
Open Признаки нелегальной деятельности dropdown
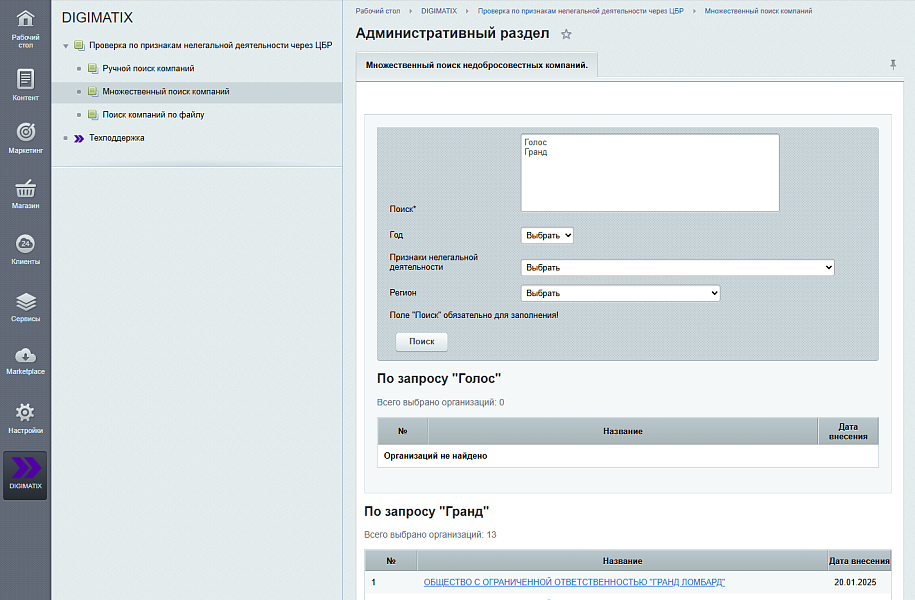[677, 268]
